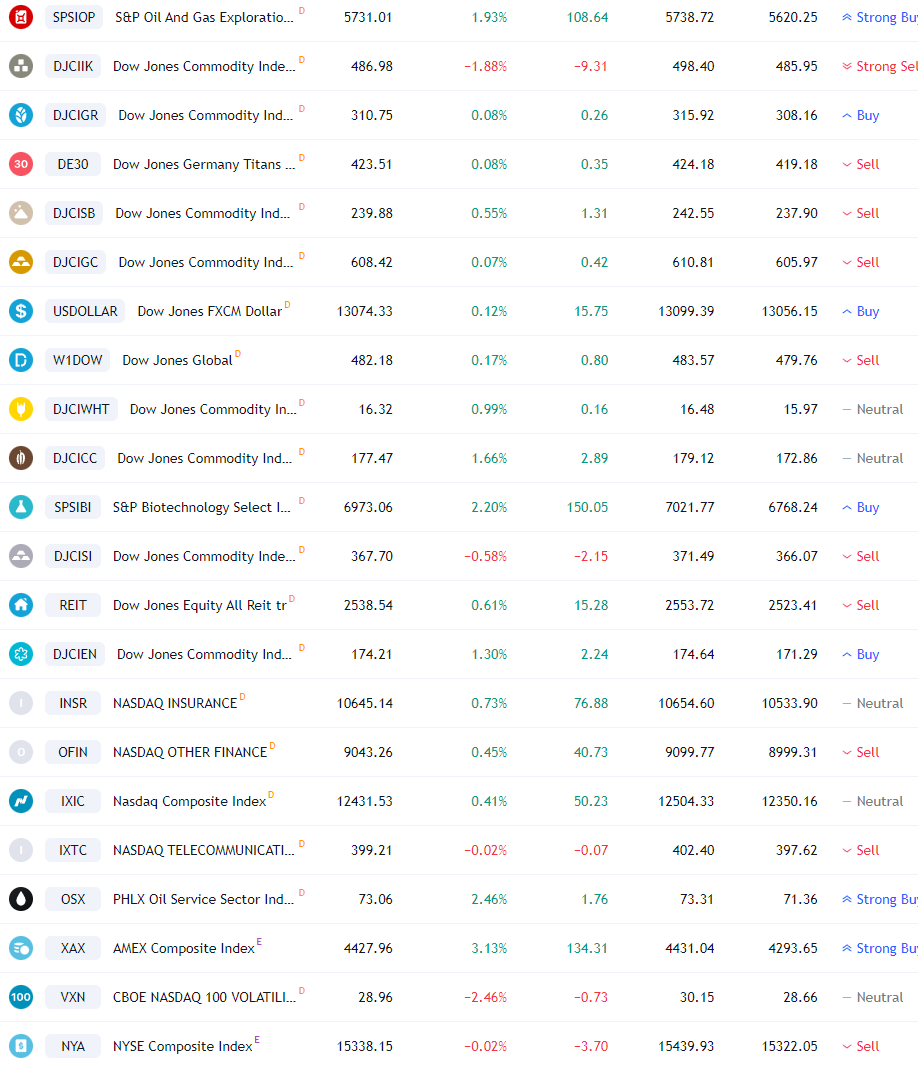
Task: Click NYA low value 15322.05
Action: coord(790,1047)
